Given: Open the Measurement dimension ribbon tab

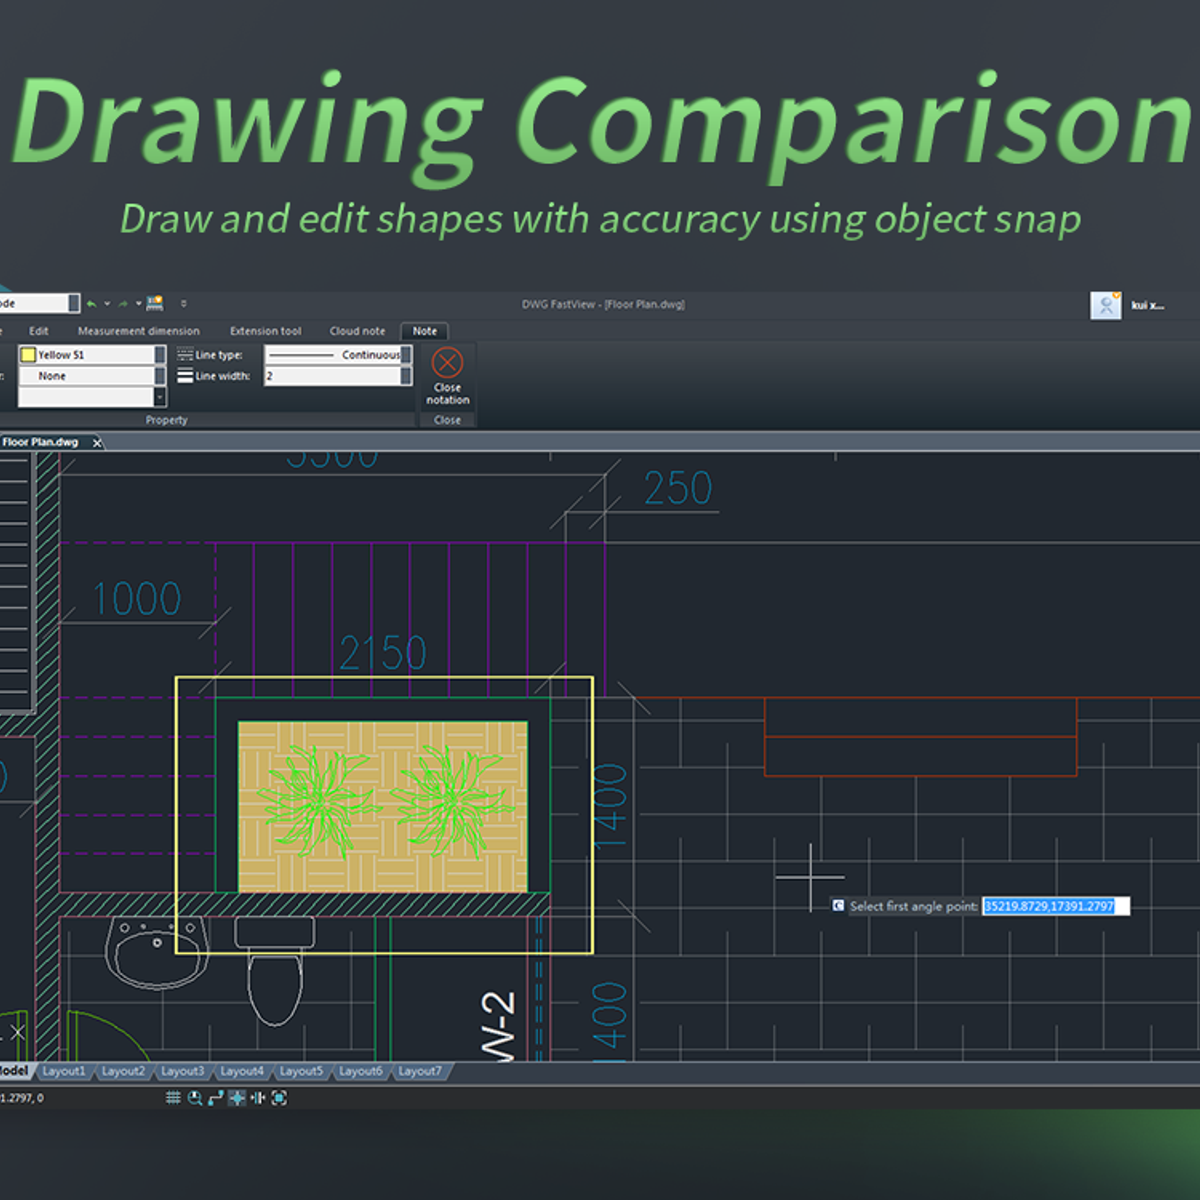Looking at the screenshot, I should [138, 331].
